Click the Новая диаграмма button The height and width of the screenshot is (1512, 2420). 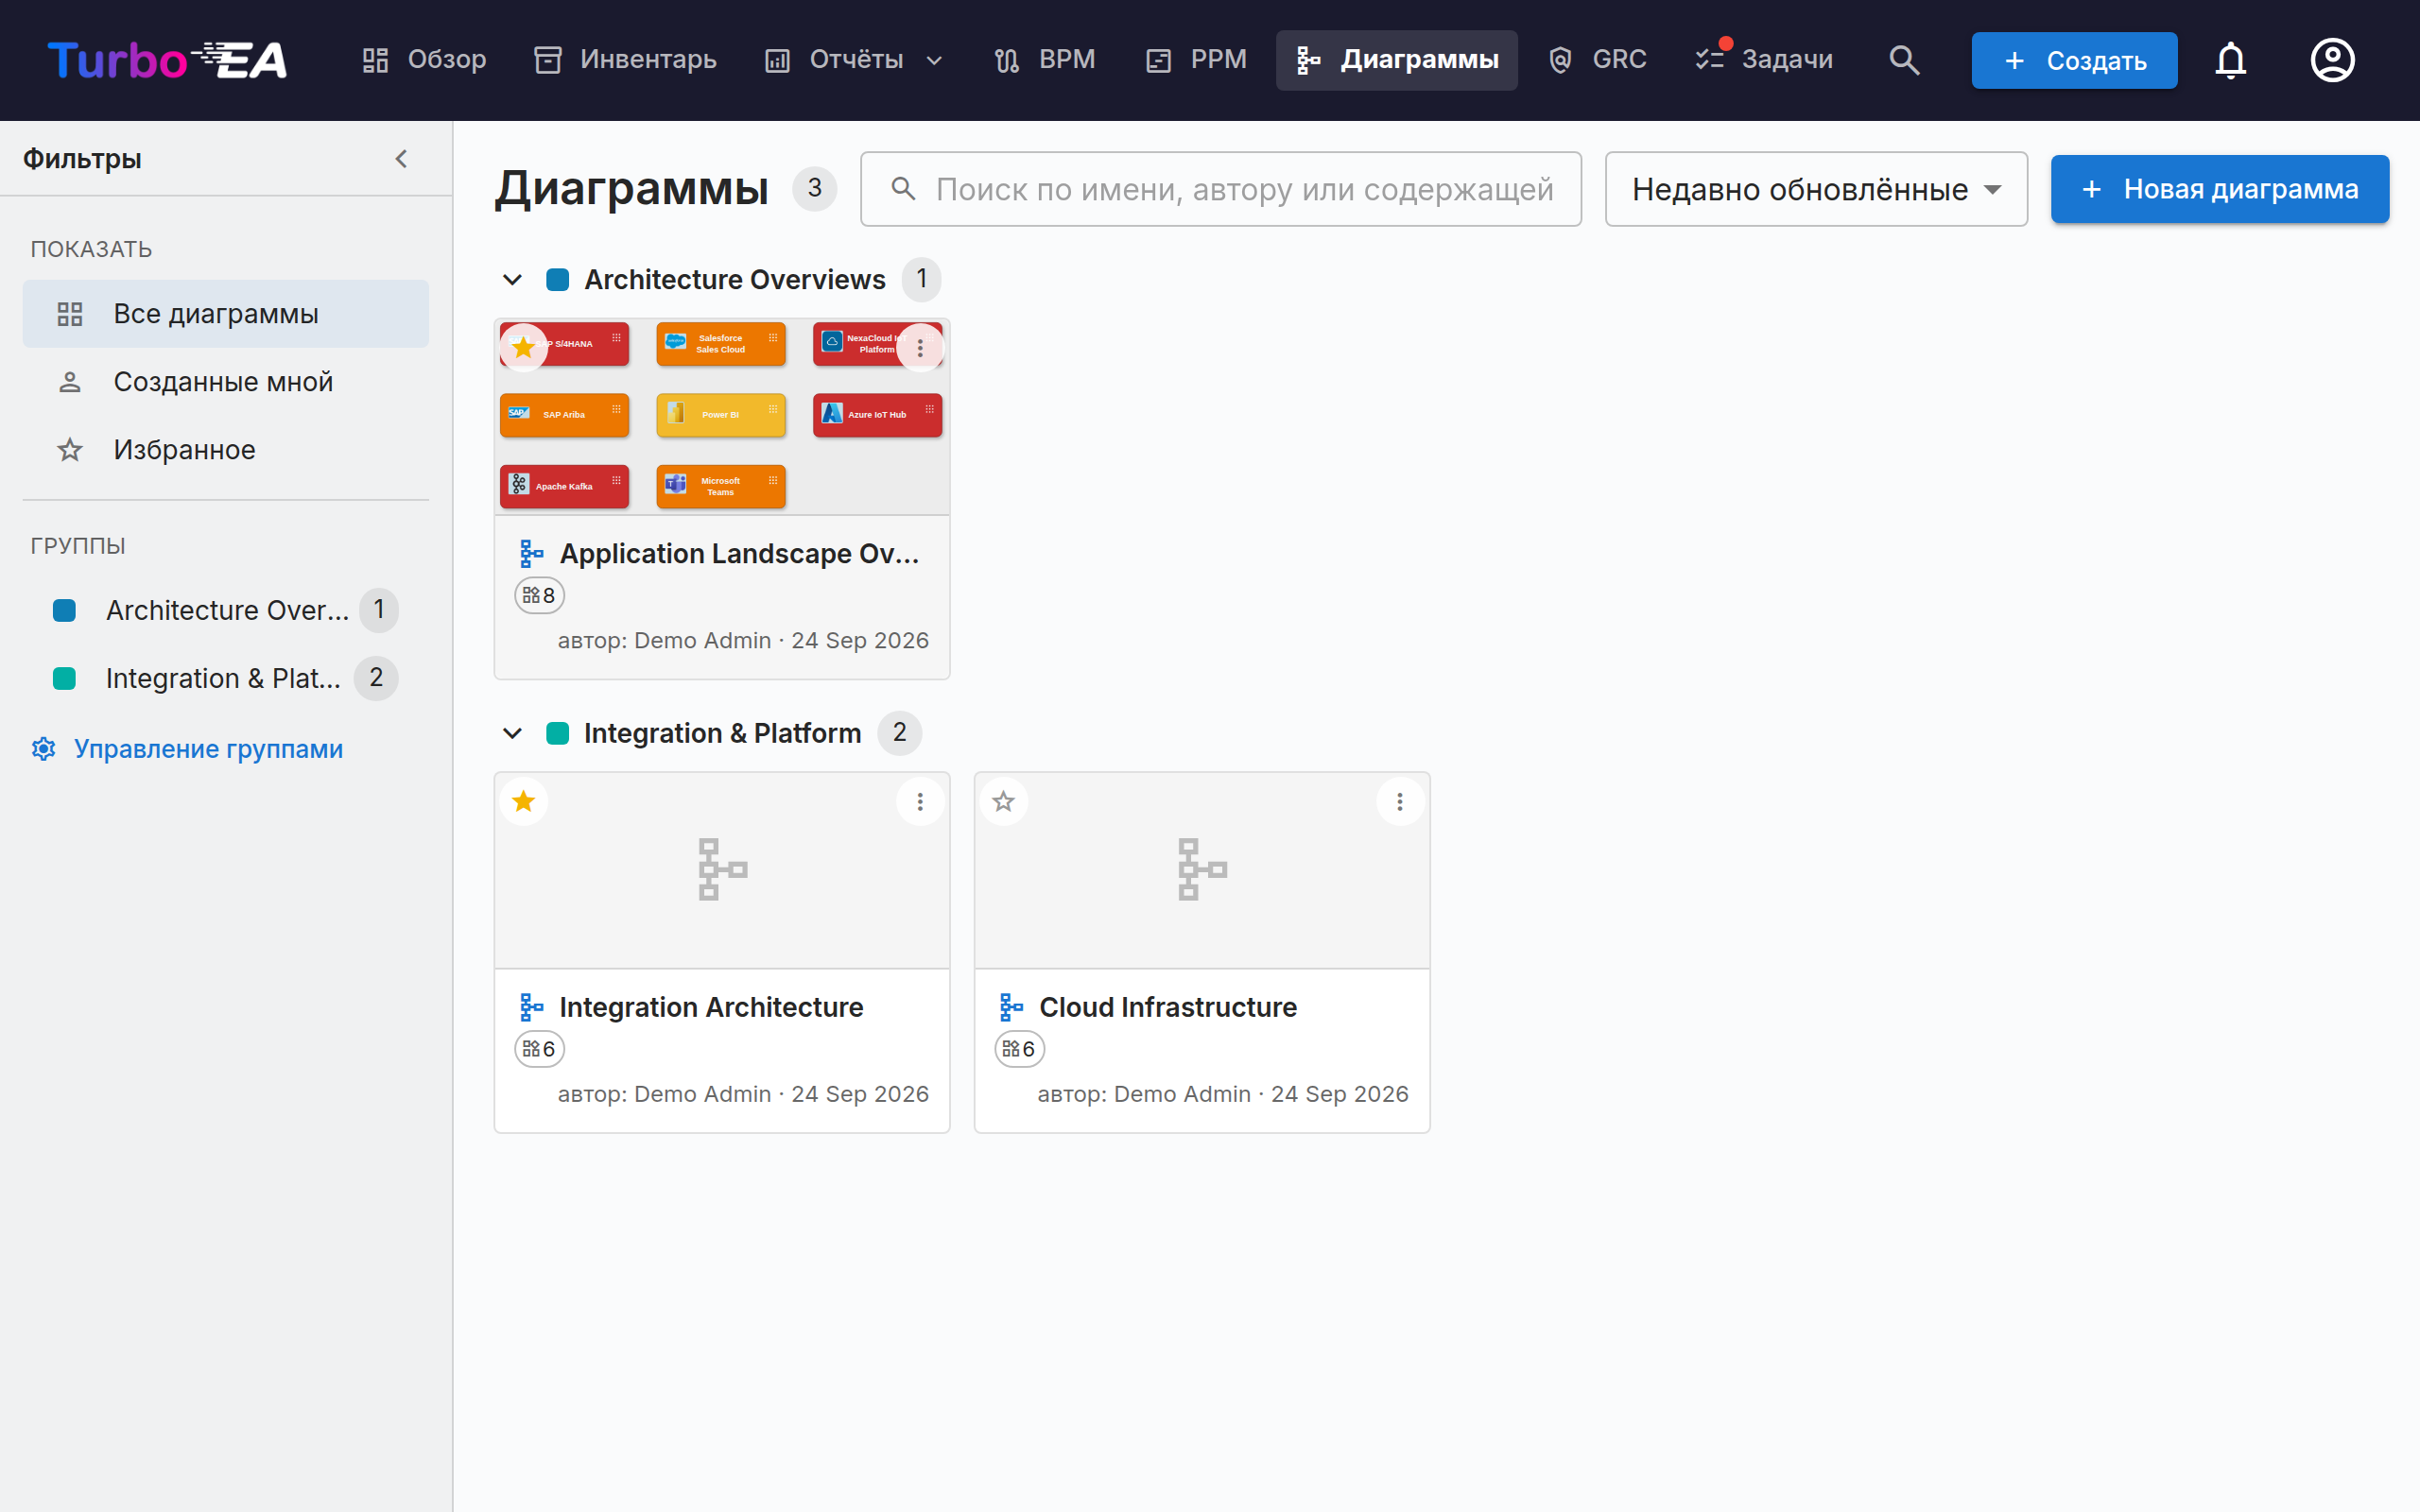click(2219, 189)
